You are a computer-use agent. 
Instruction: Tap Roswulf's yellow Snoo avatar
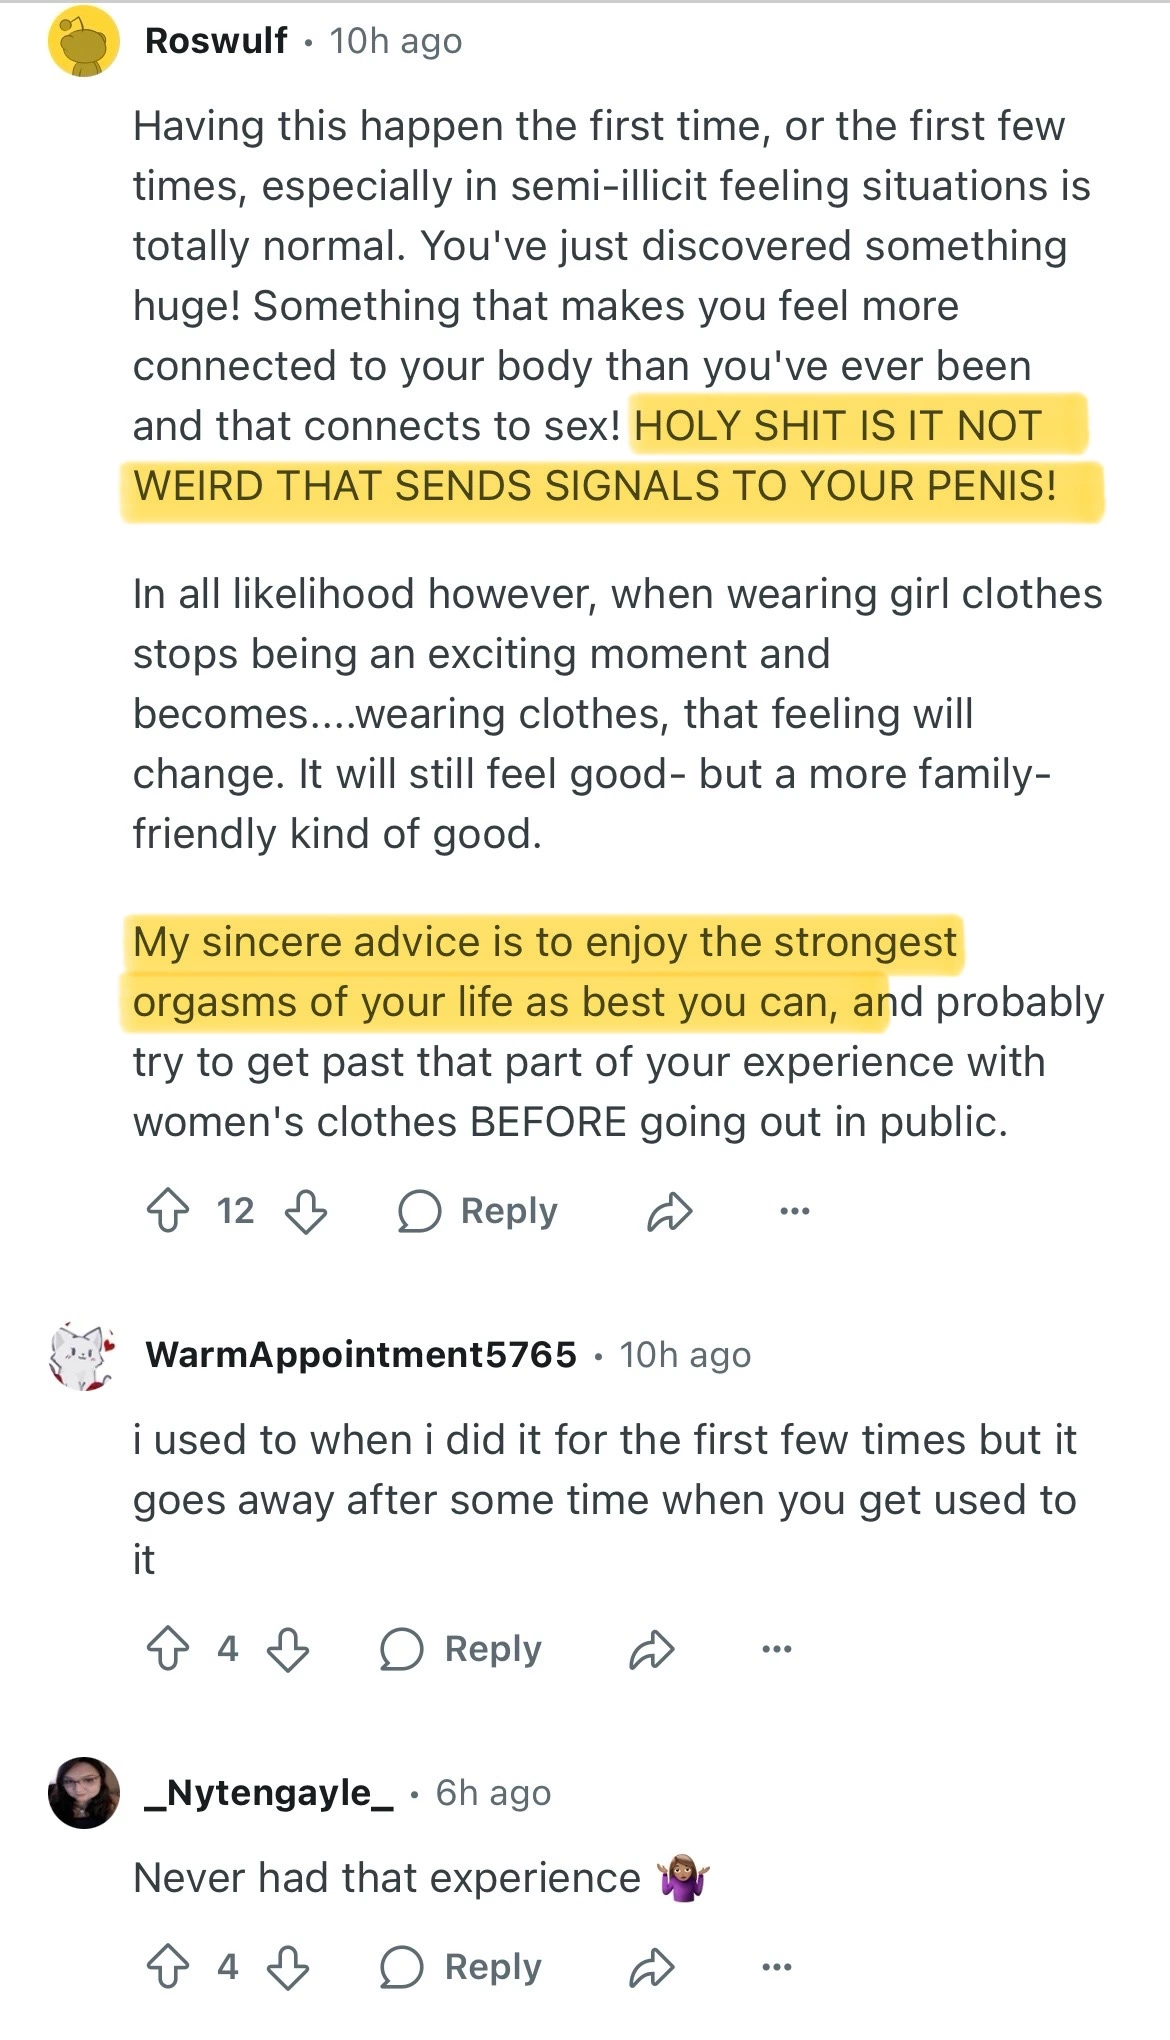pyautogui.click(x=84, y=42)
